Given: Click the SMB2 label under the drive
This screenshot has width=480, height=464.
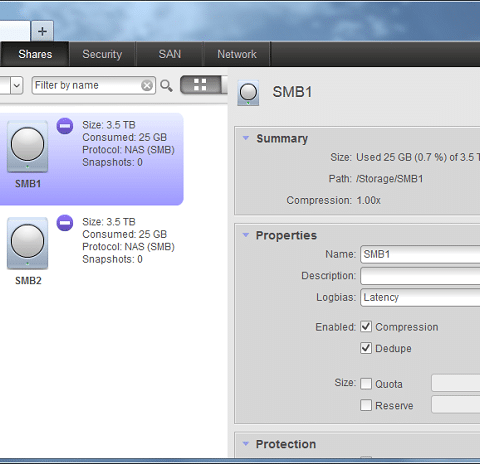Looking at the screenshot, I should (x=28, y=281).
